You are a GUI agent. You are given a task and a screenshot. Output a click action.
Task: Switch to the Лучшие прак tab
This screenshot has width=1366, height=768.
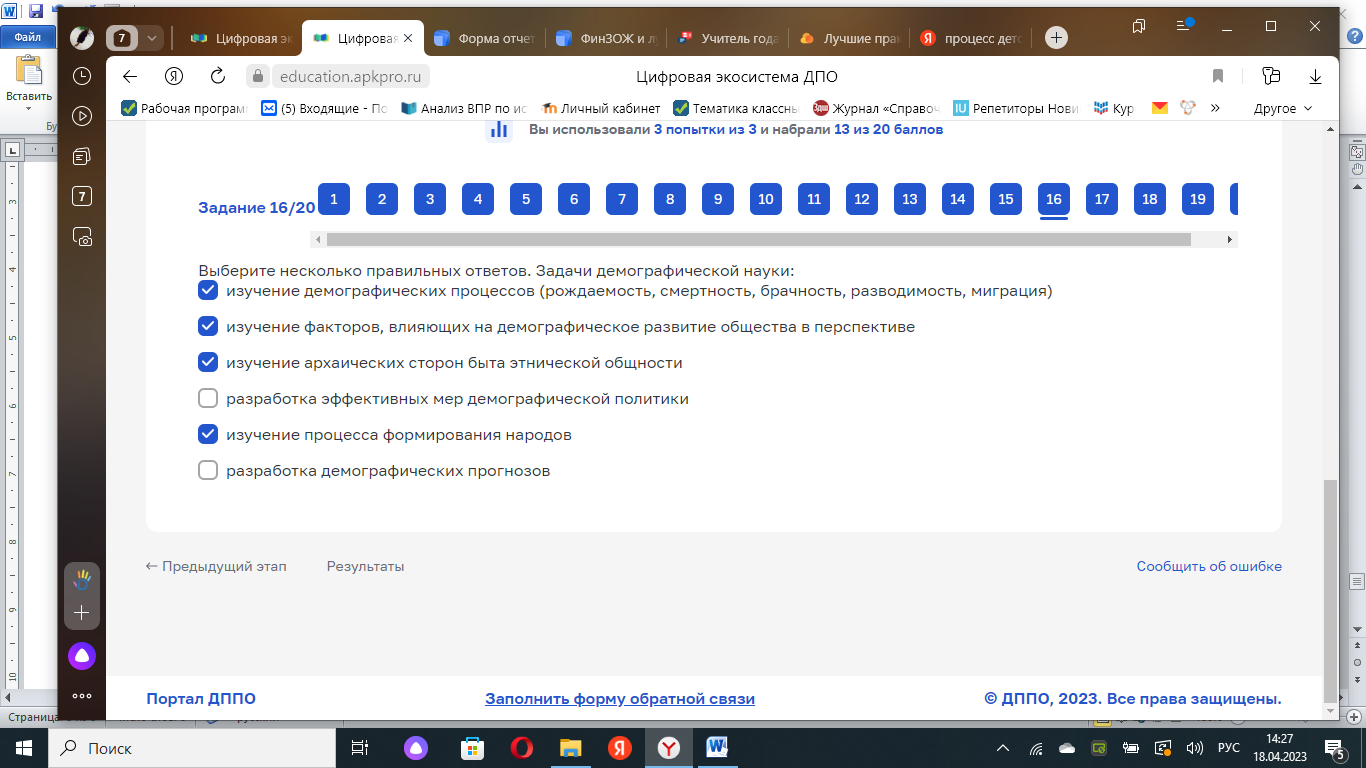pyautogui.click(x=849, y=38)
